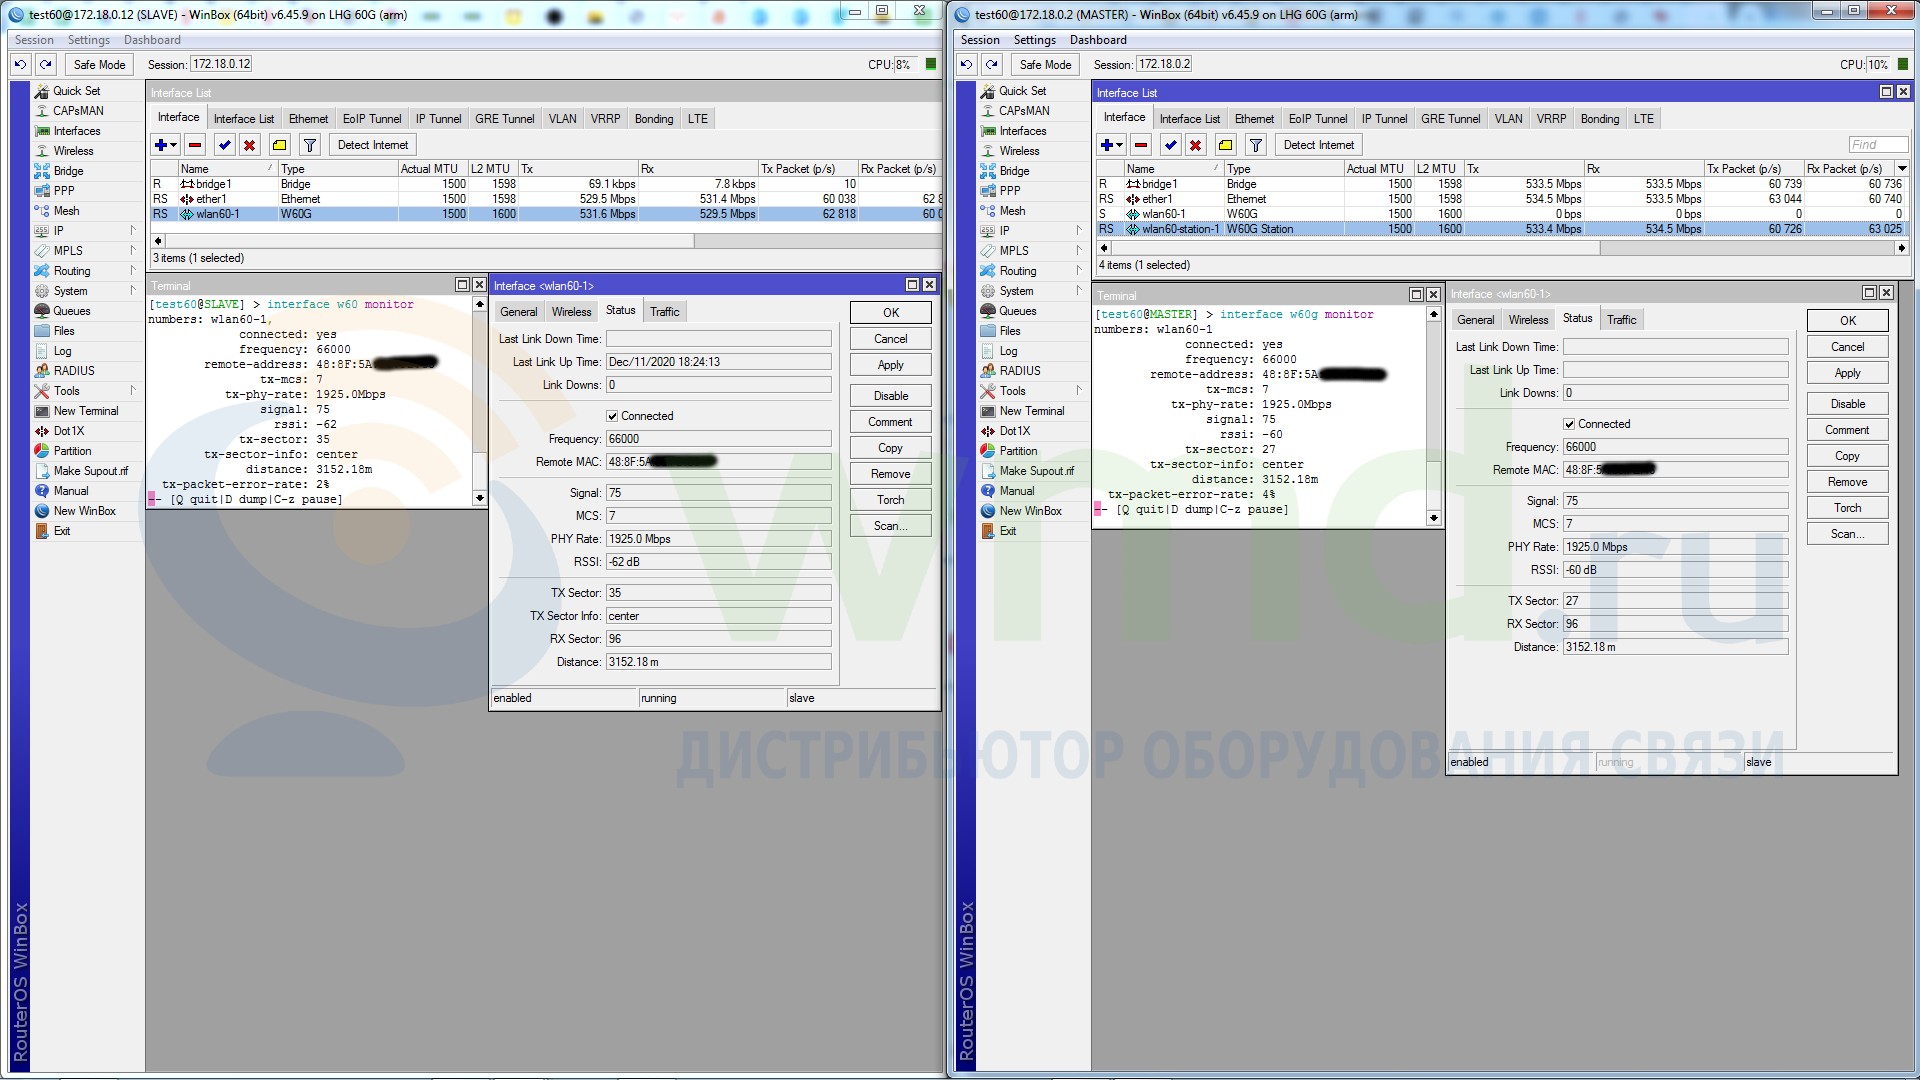
Task: Toggle Safe Mode in MASTER WinBox
Action: point(1045,64)
